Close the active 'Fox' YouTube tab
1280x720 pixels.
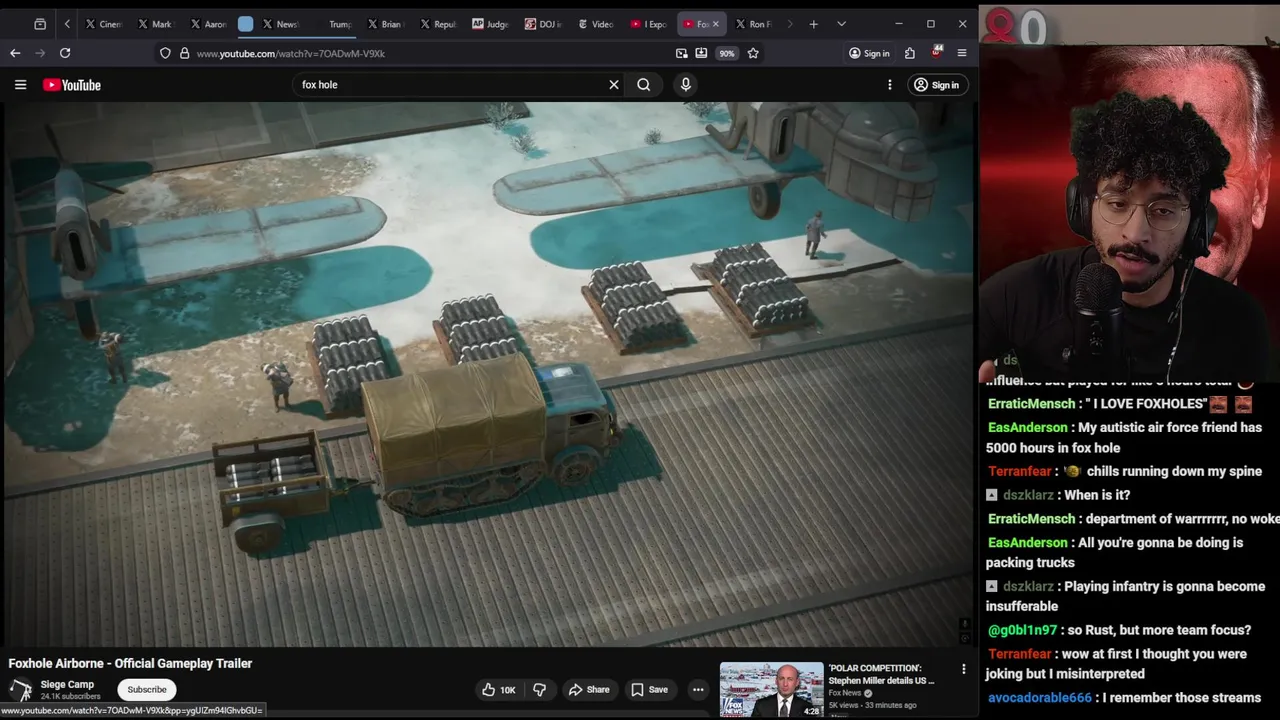[715, 24]
